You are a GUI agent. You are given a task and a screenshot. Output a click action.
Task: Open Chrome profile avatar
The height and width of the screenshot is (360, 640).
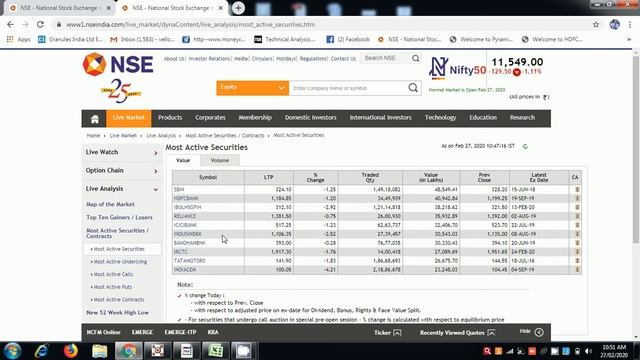[x=615, y=24]
